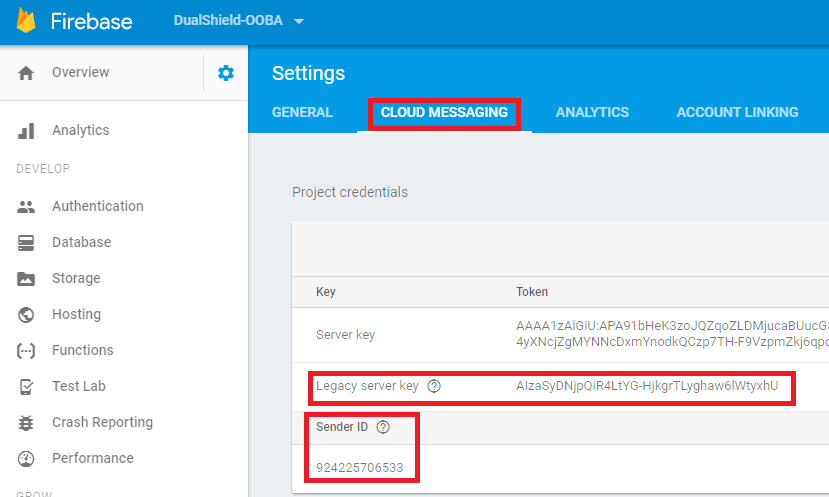The height and width of the screenshot is (497, 829).
Task: Click the Overview home icon
Action: (x=26, y=73)
